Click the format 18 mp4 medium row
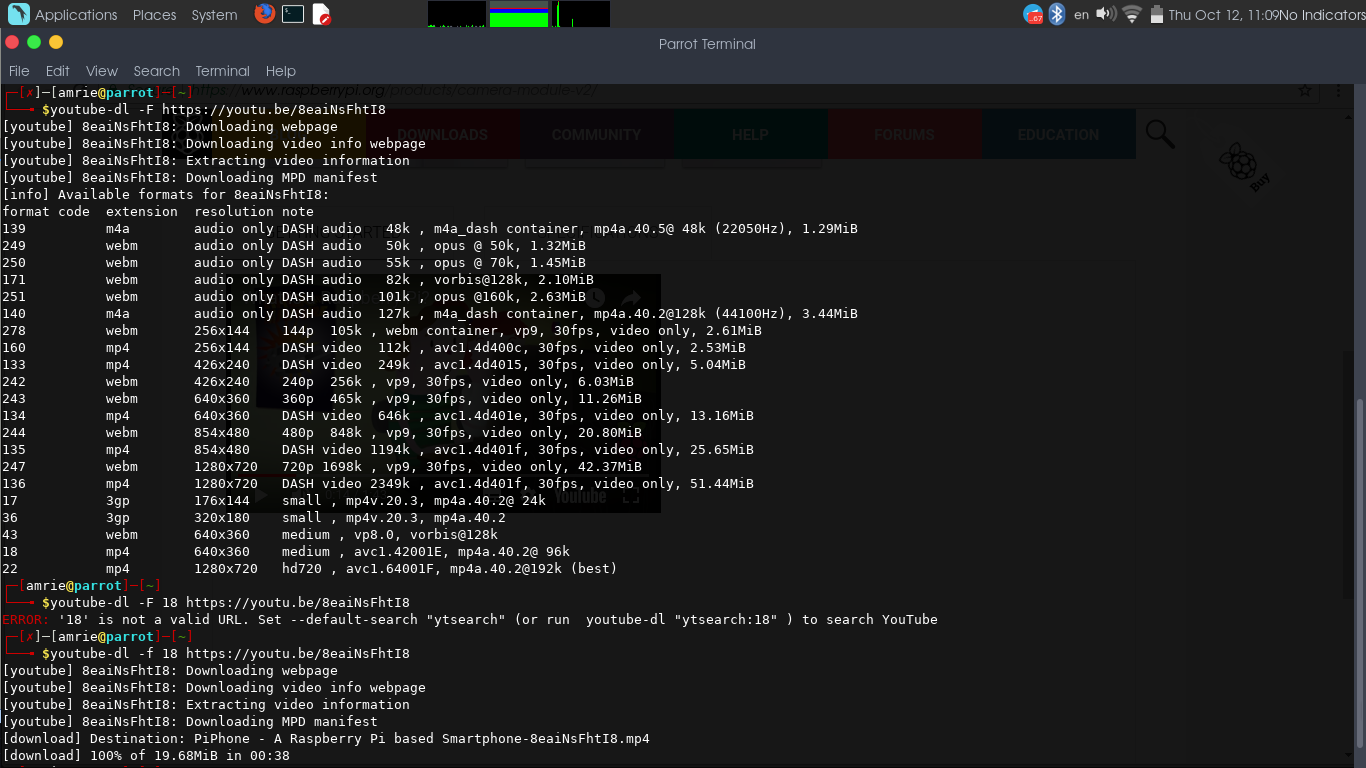Screen dimensions: 1366x768 tap(286, 552)
